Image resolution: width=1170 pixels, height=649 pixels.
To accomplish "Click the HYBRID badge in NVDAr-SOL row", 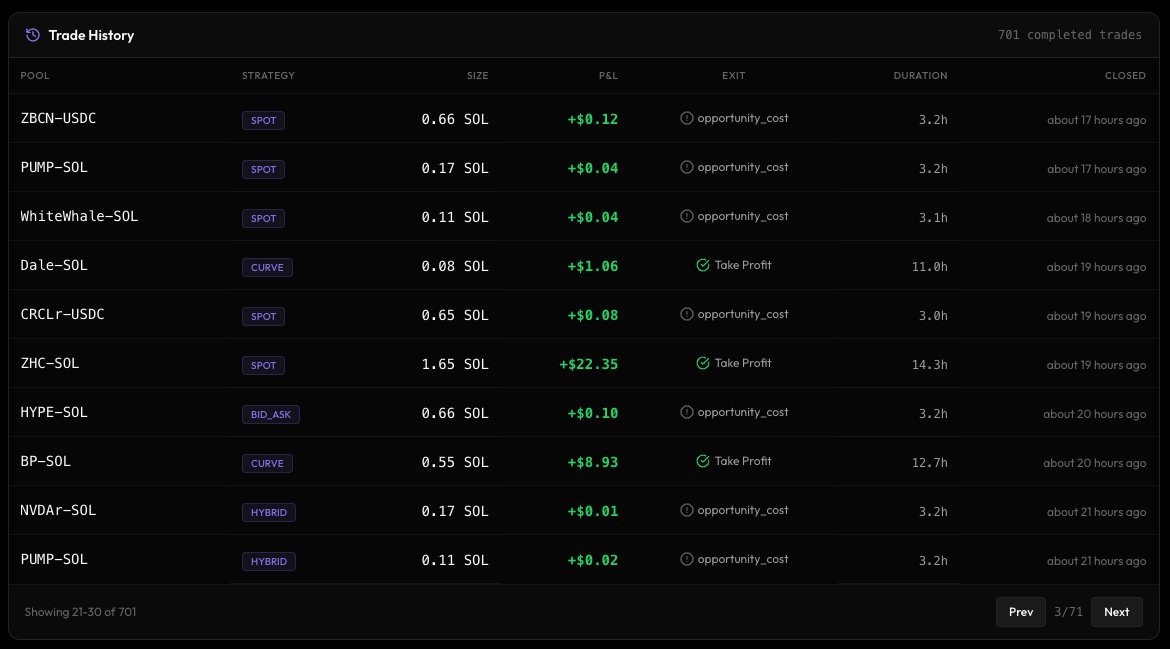I will point(269,512).
